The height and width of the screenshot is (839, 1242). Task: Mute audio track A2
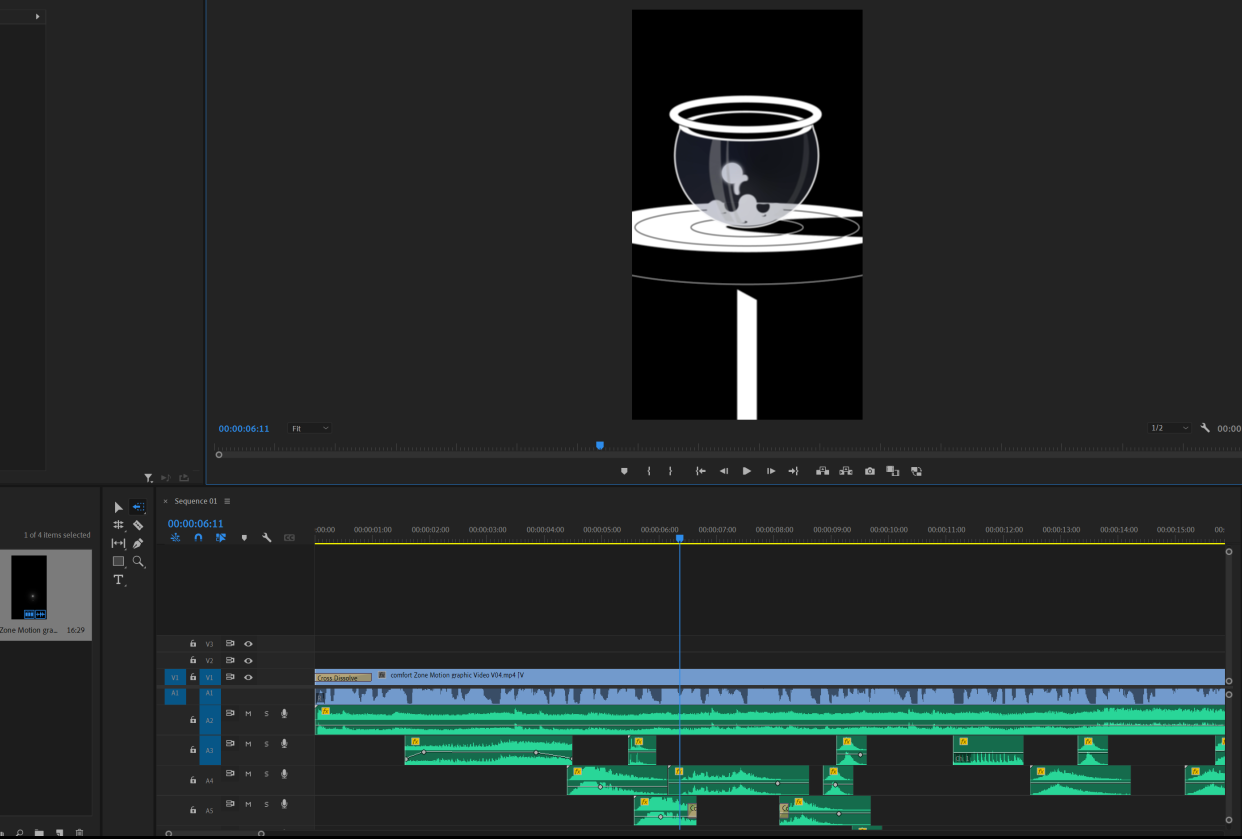point(248,713)
